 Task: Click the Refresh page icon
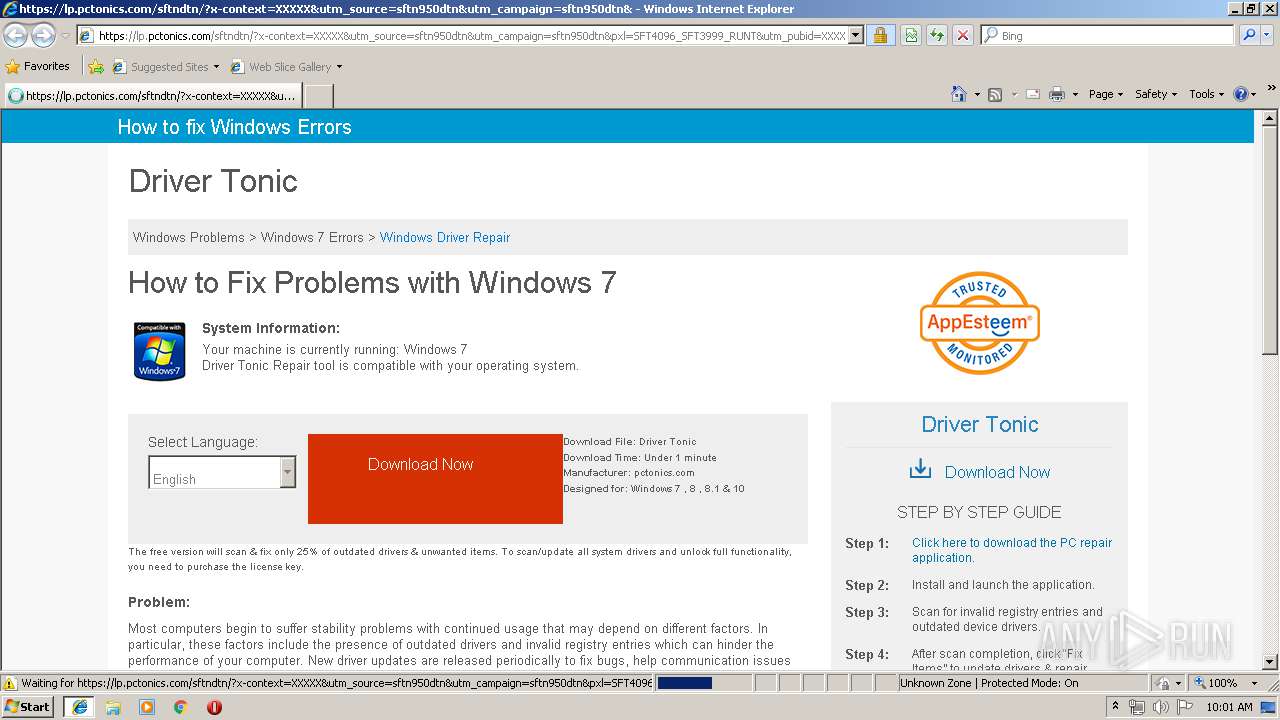point(937,35)
